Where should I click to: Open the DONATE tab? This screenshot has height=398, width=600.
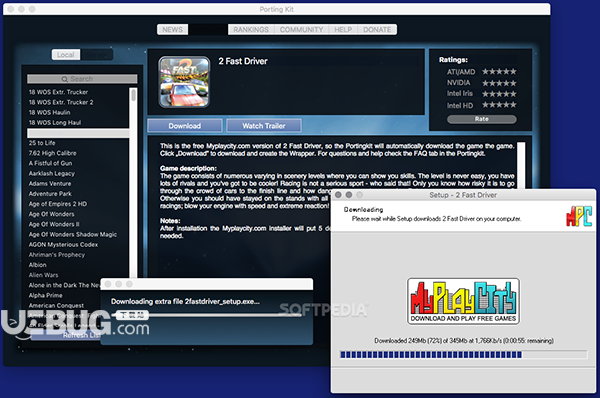(377, 29)
